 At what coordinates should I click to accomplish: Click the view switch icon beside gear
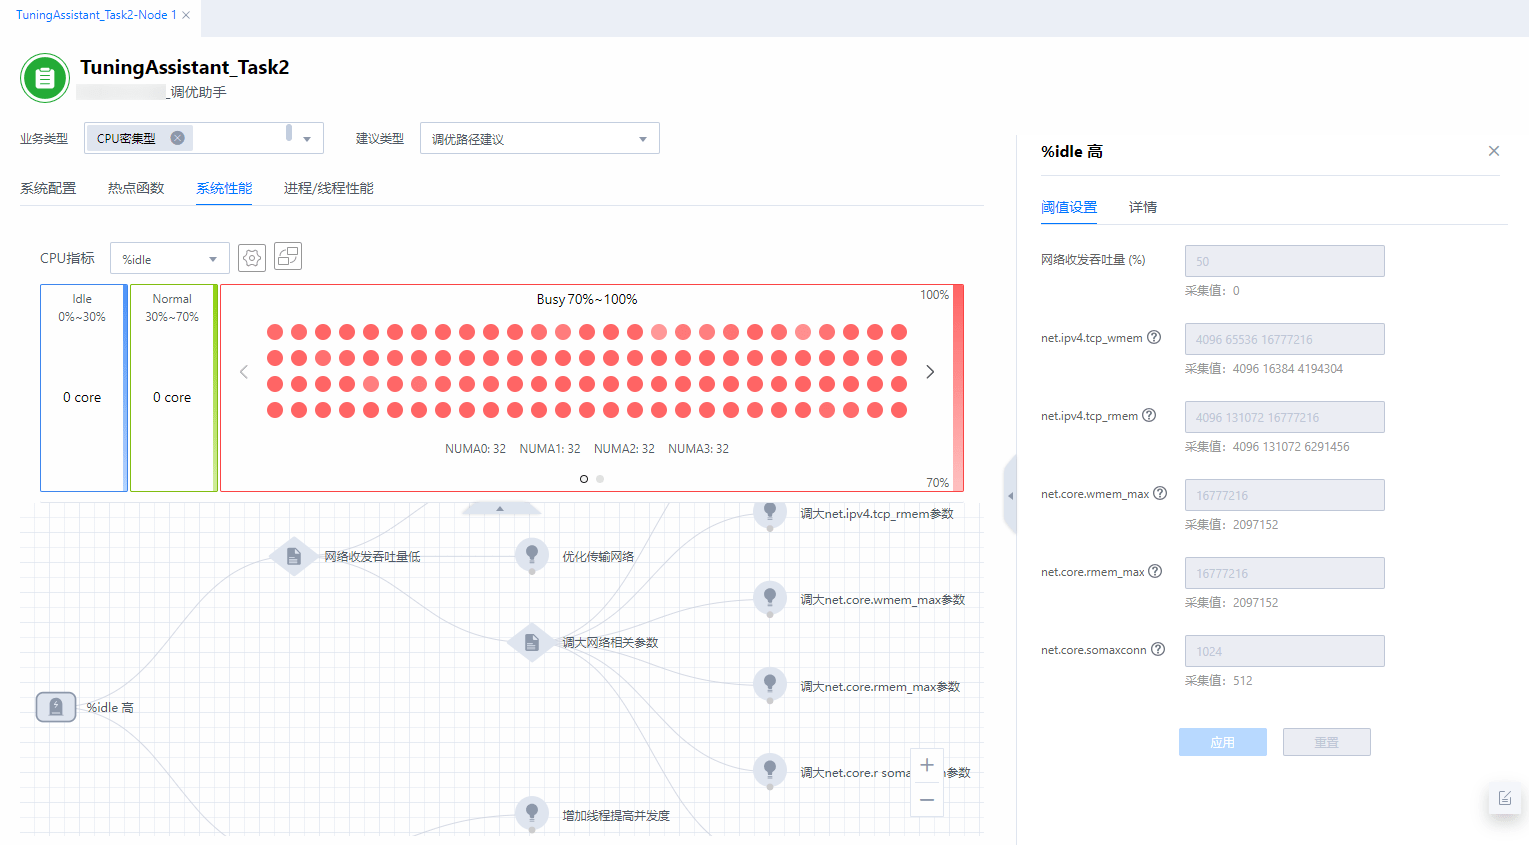point(288,257)
